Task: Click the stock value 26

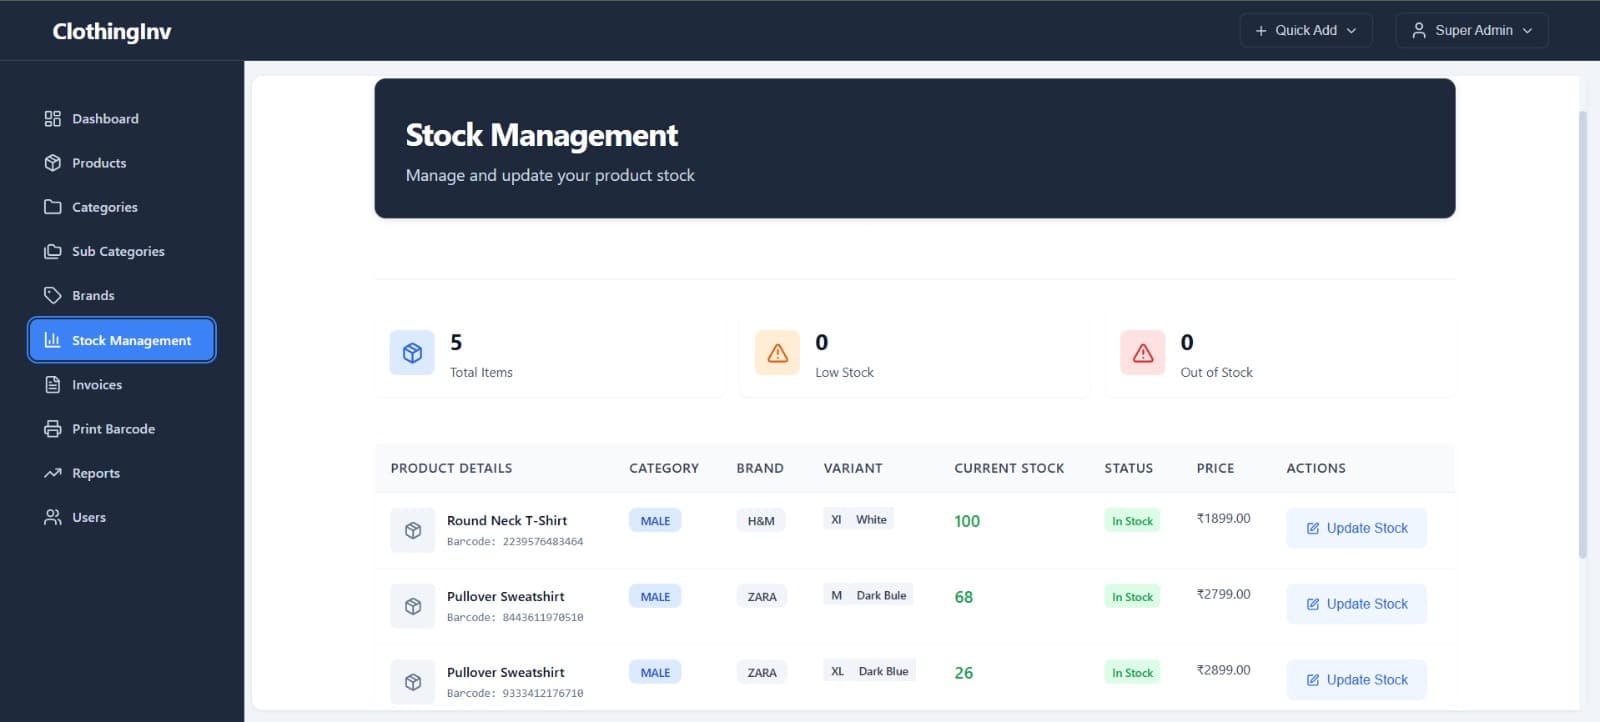Action: [964, 673]
